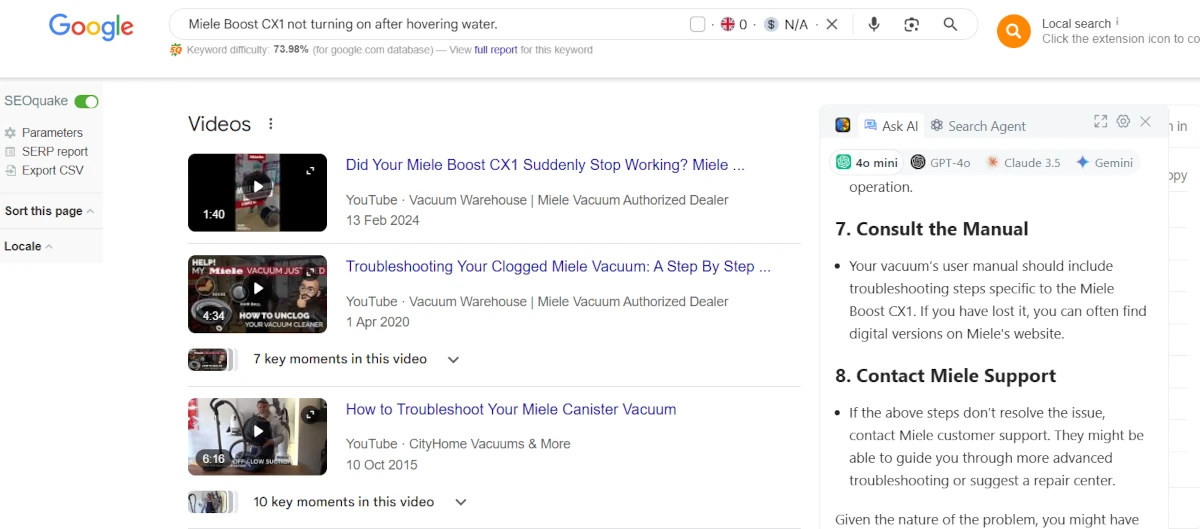Click 'CityHome Vacuums & More' channel text
The image size is (1200, 529).
490,444
